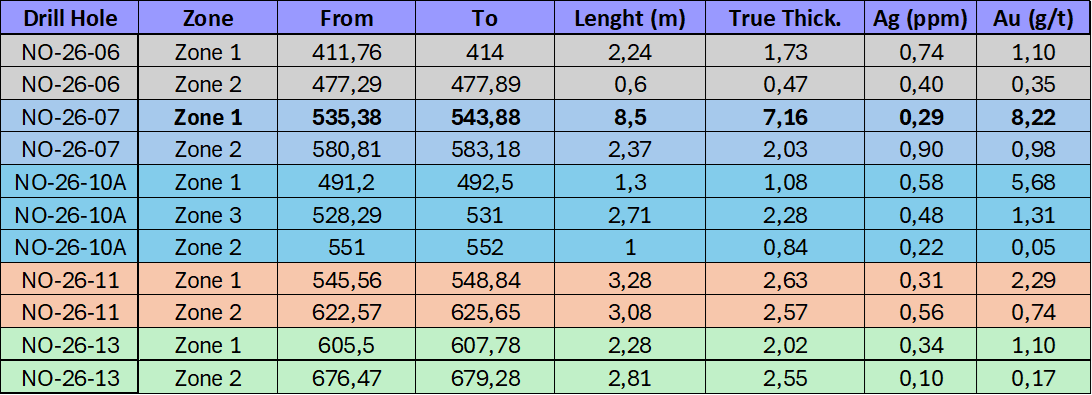The width and height of the screenshot is (1092, 395).
Task: Click the From column header
Action: [x=347, y=18]
